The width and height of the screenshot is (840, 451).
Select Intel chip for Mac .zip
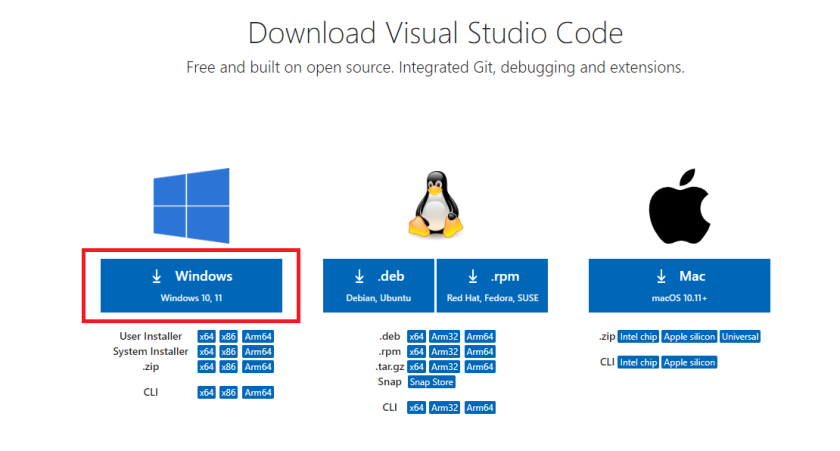click(638, 337)
